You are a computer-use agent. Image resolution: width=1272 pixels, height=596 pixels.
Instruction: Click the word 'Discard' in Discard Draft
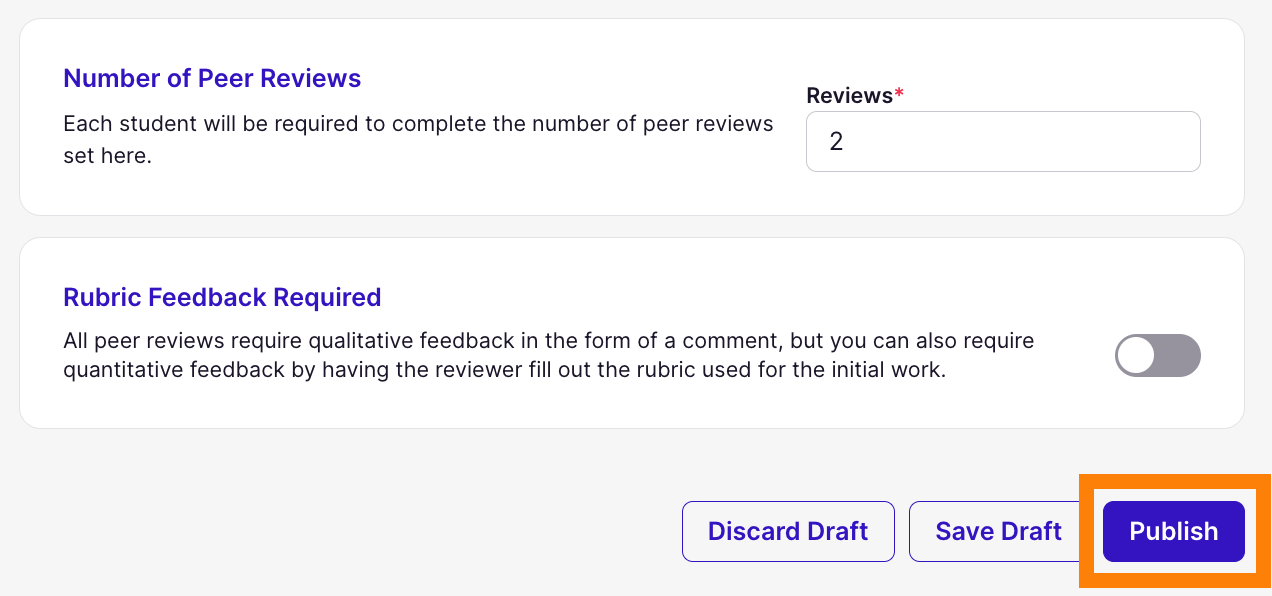[x=753, y=531]
